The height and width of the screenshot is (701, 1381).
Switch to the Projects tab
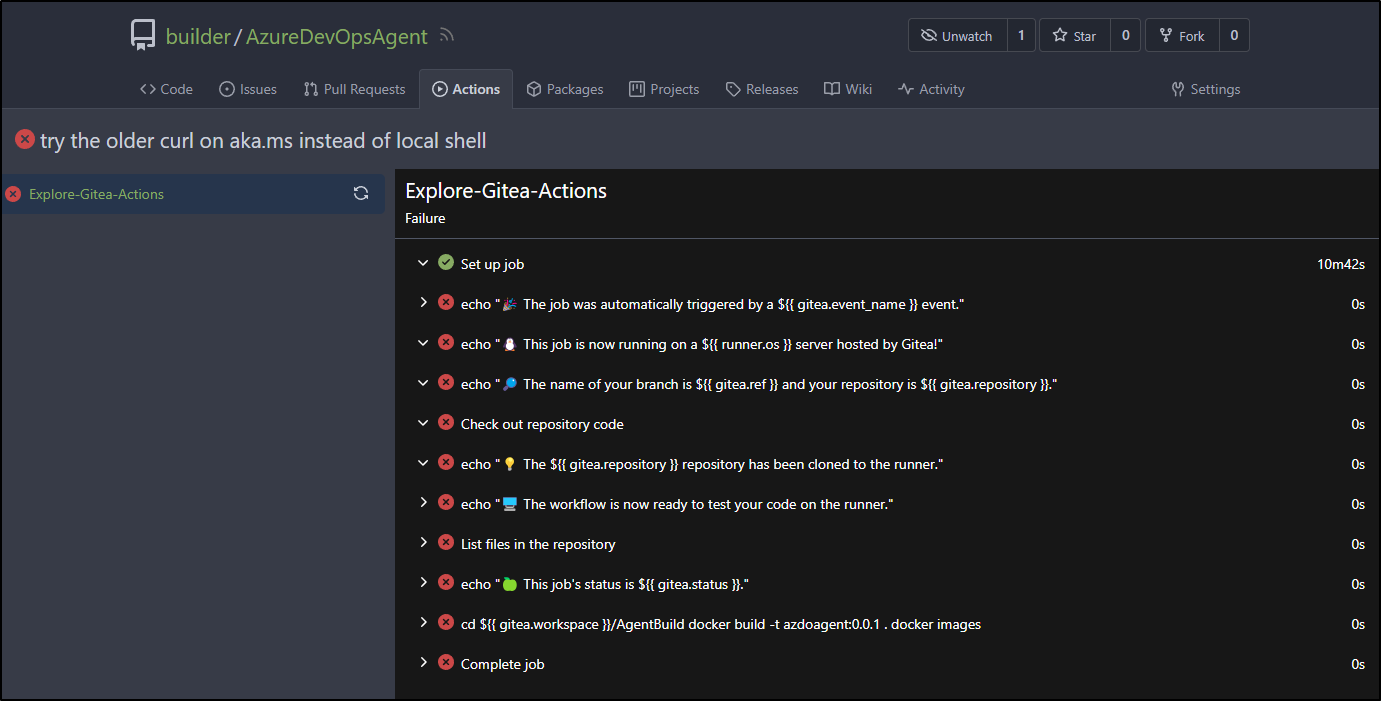pyautogui.click(x=664, y=89)
